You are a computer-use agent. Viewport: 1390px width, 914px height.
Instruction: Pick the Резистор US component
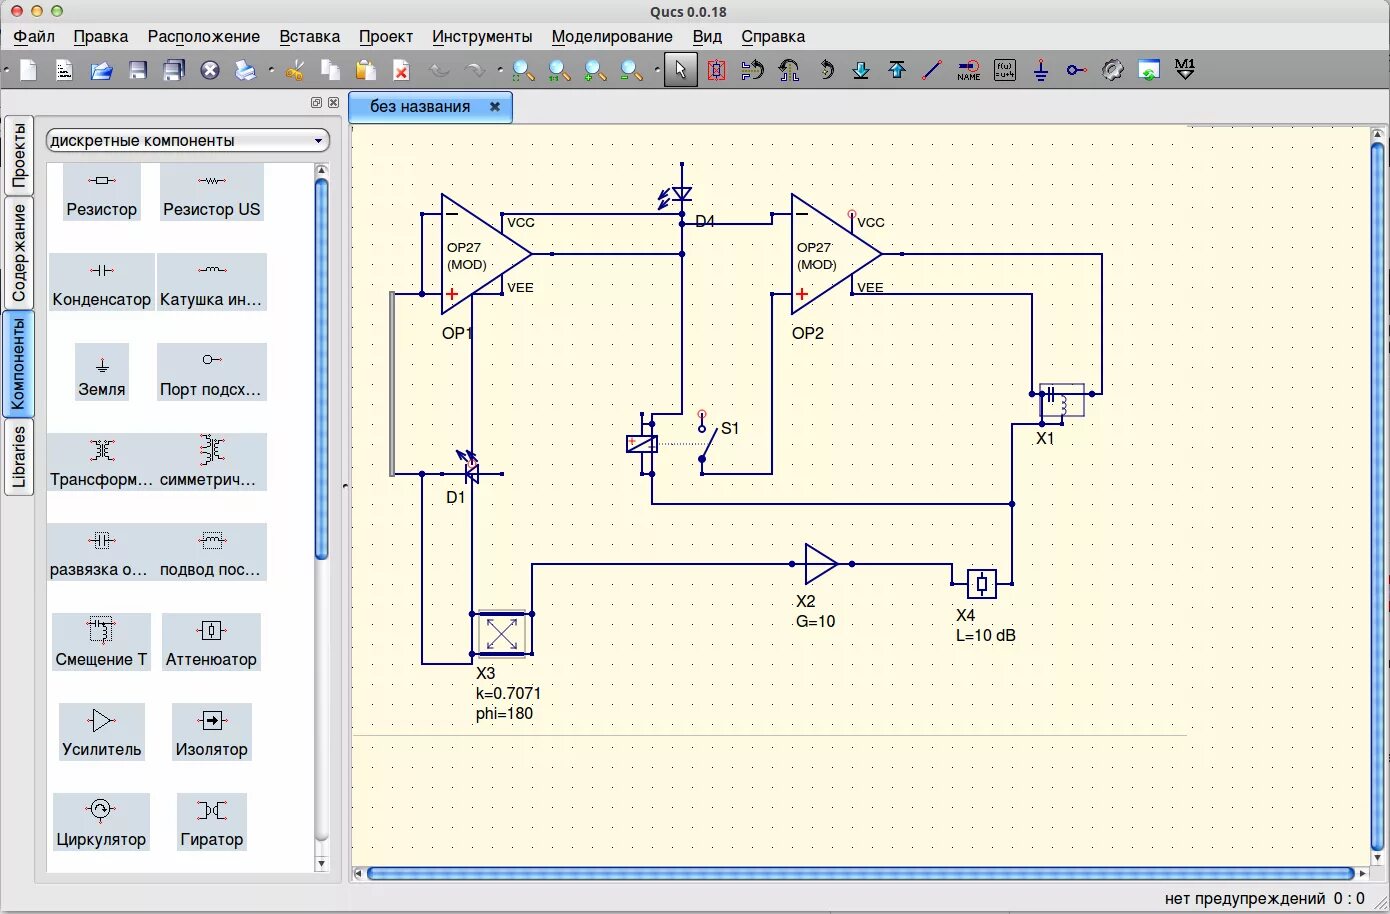[211, 193]
